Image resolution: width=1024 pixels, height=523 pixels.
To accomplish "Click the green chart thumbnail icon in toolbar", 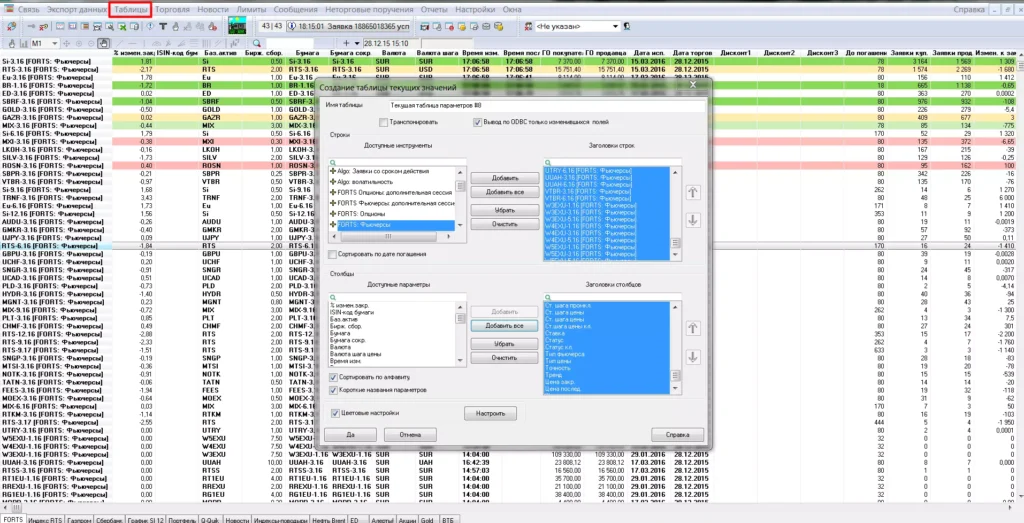I will pyautogui.click(x=237, y=27).
